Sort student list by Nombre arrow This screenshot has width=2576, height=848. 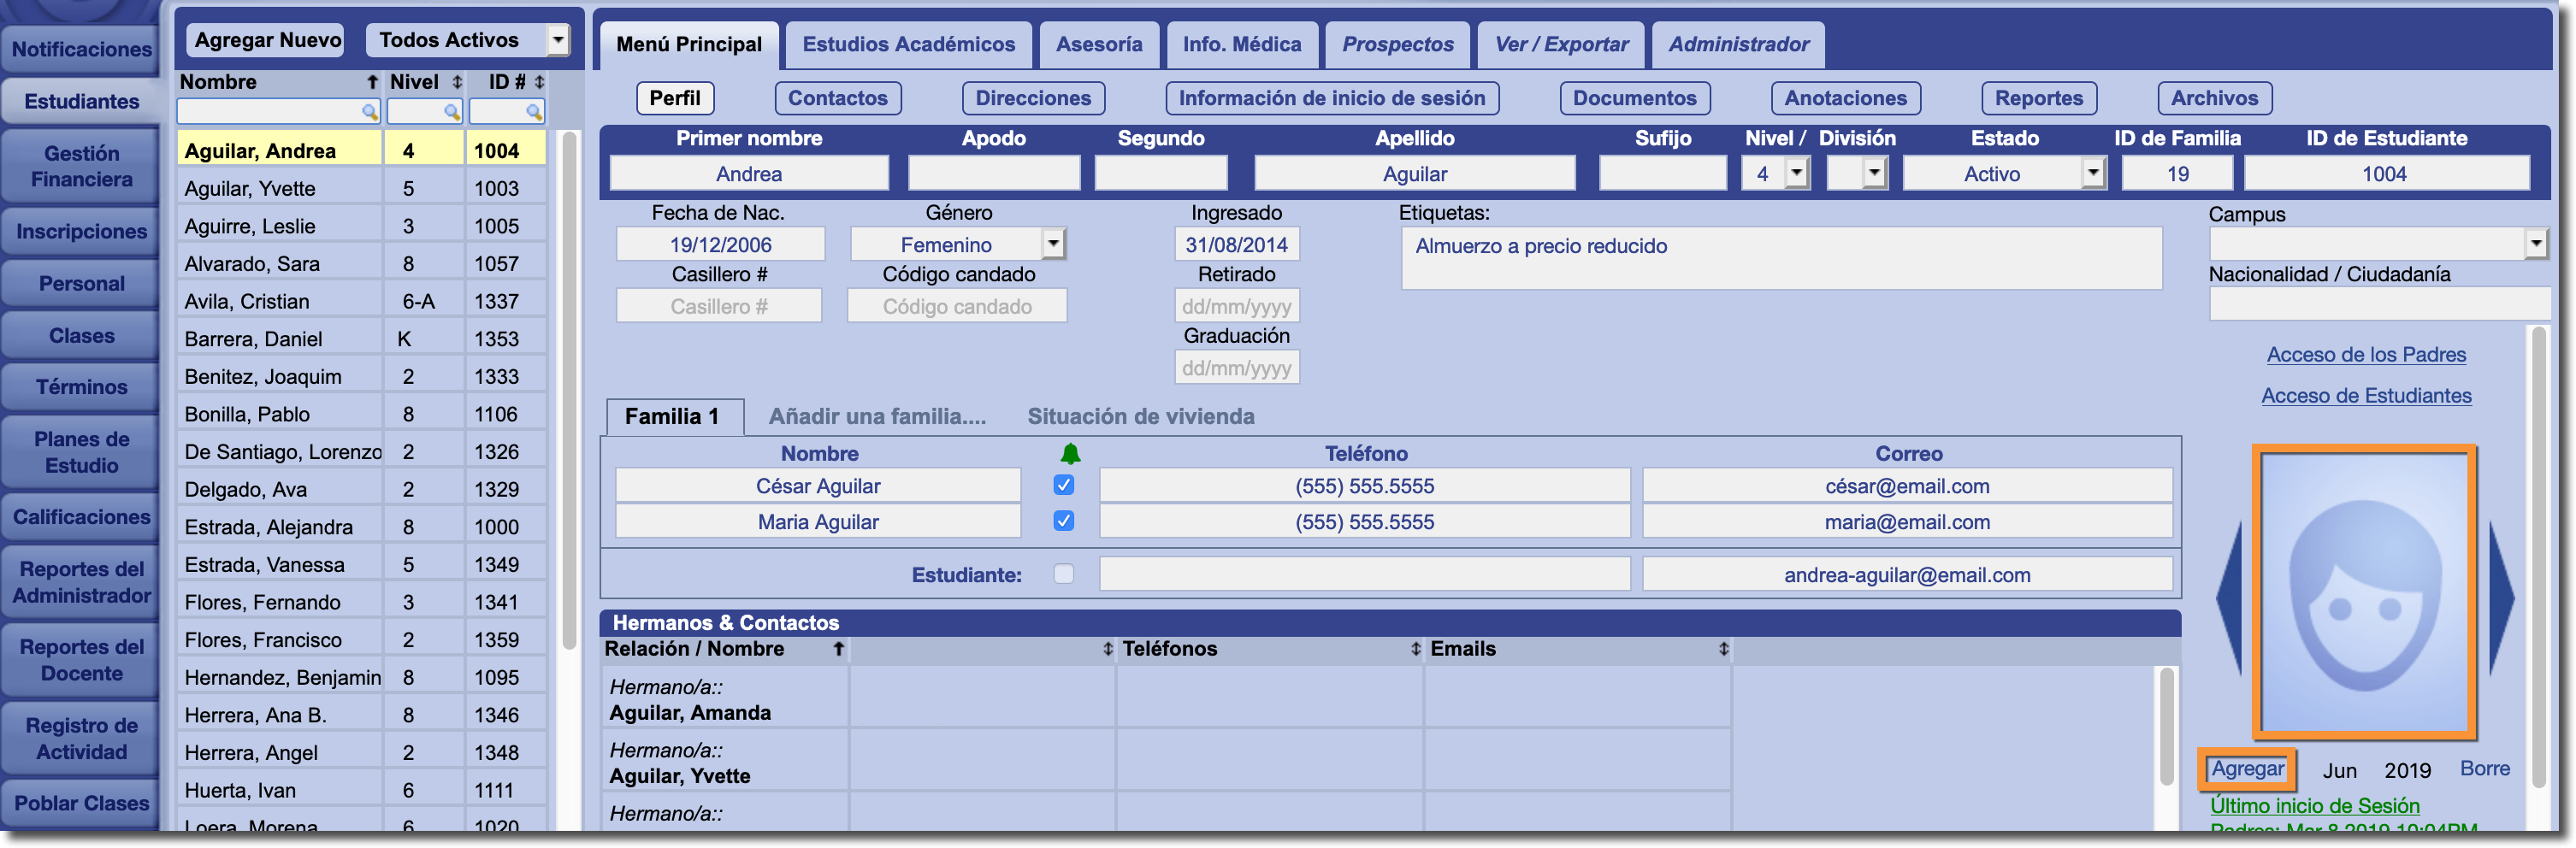pos(372,82)
